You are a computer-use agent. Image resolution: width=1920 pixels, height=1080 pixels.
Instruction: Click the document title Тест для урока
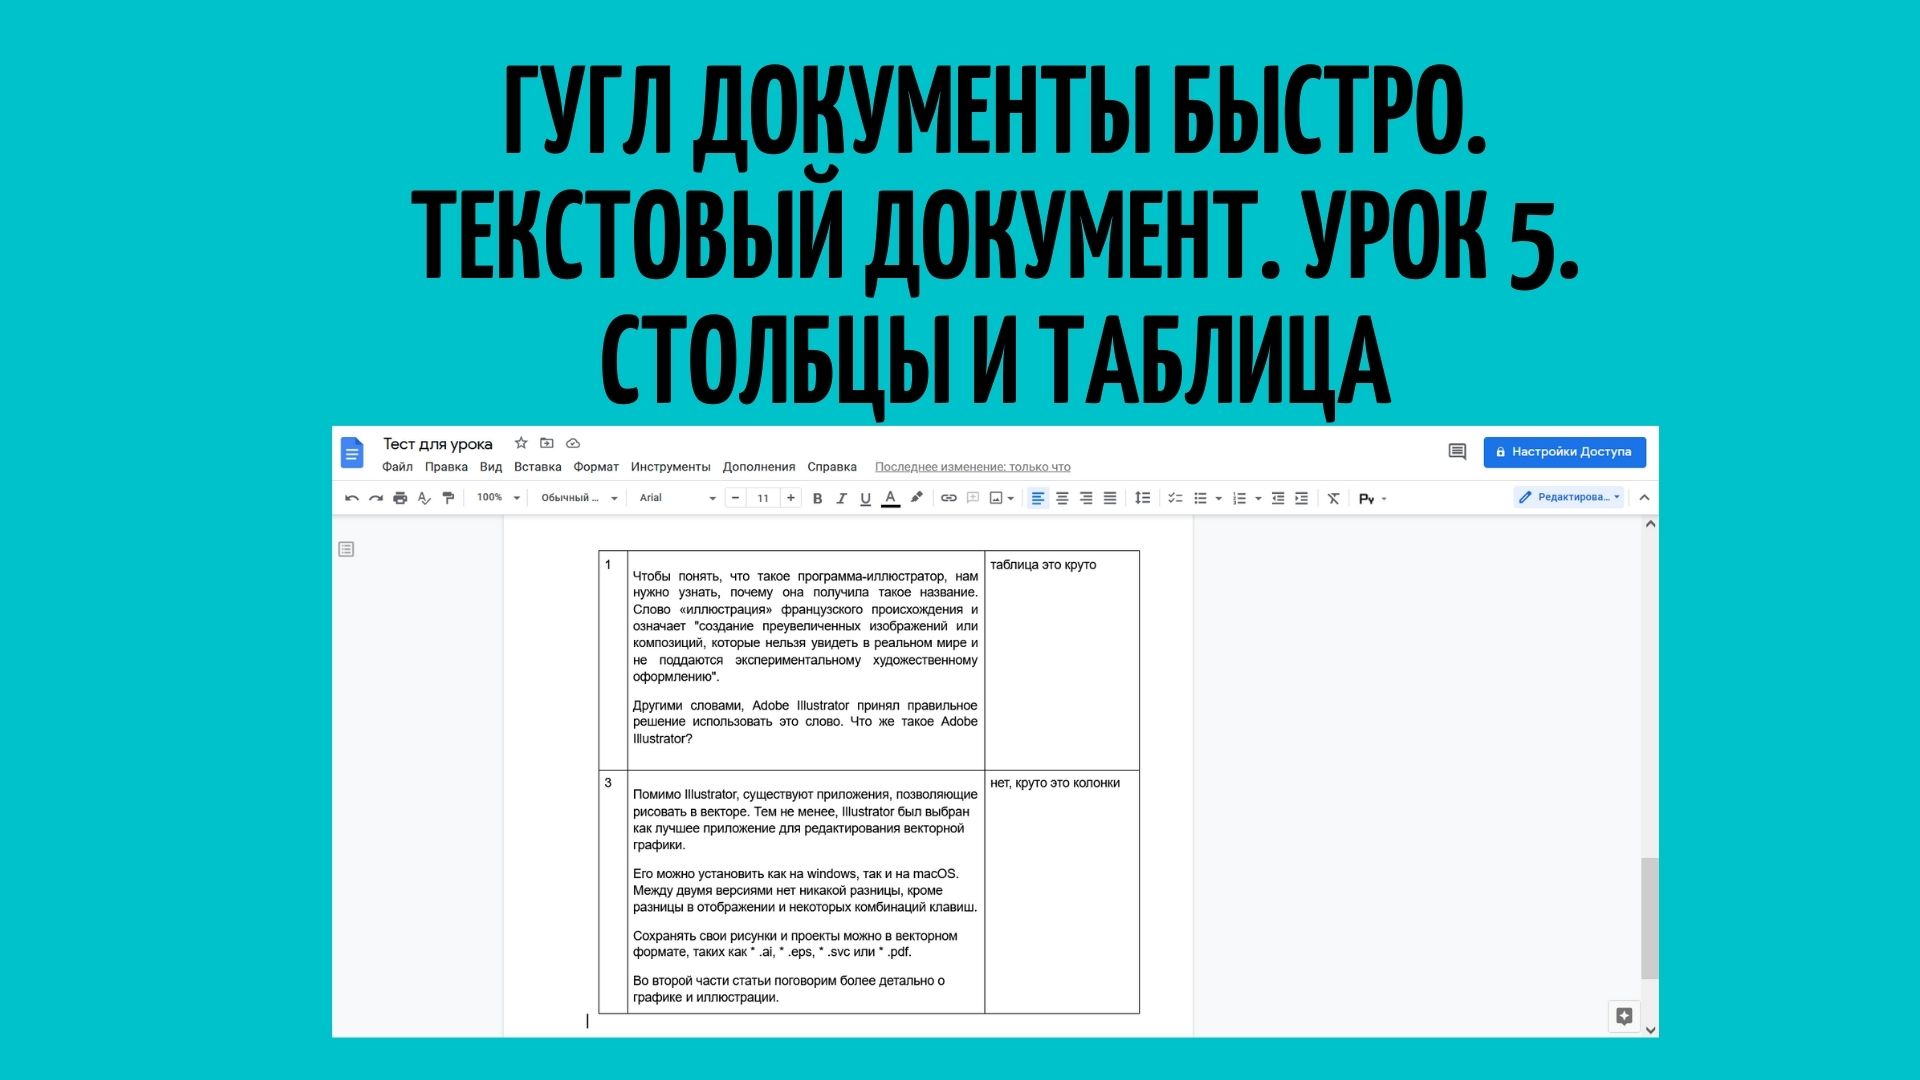[438, 444]
